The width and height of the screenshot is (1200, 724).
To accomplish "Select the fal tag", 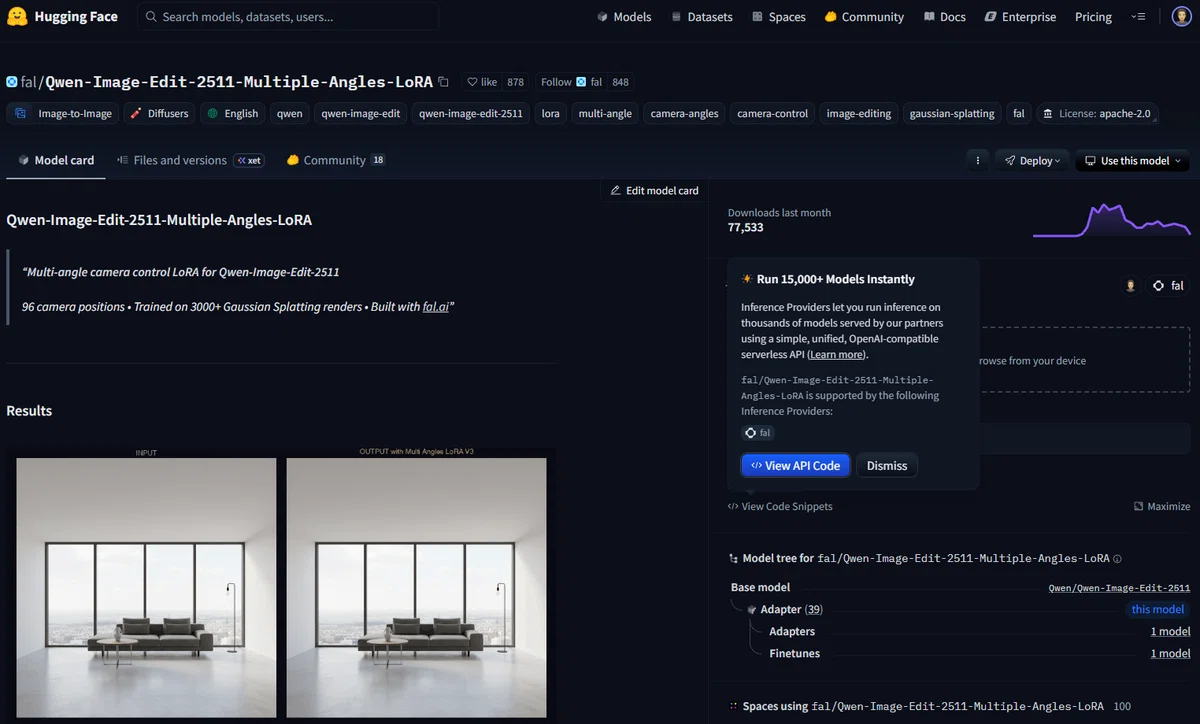I will pos(1018,113).
